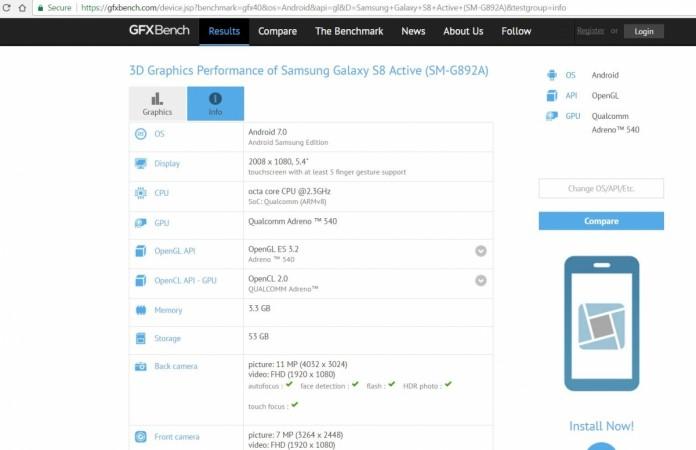
Task: Click the touch focus checkmark
Action: (296, 405)
